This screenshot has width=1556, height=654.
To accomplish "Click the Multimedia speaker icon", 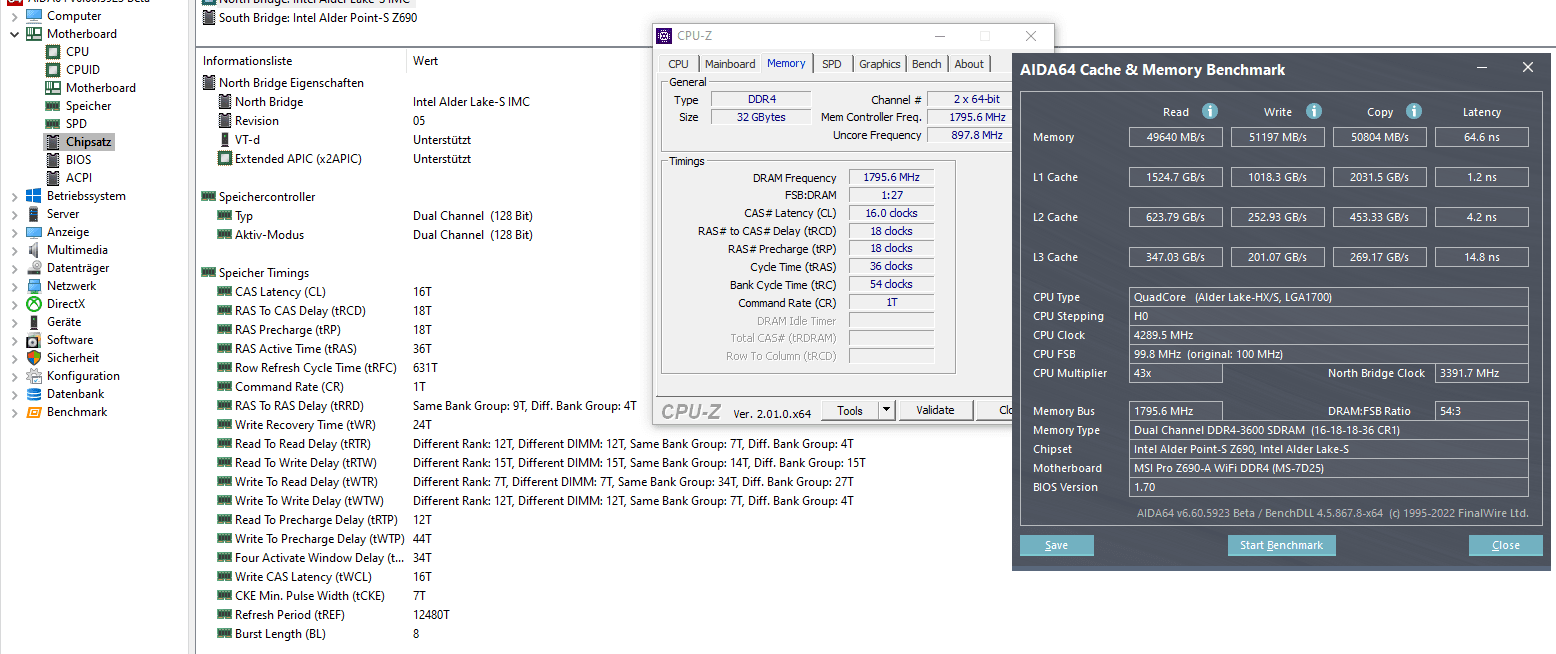I will pos(34,250).
